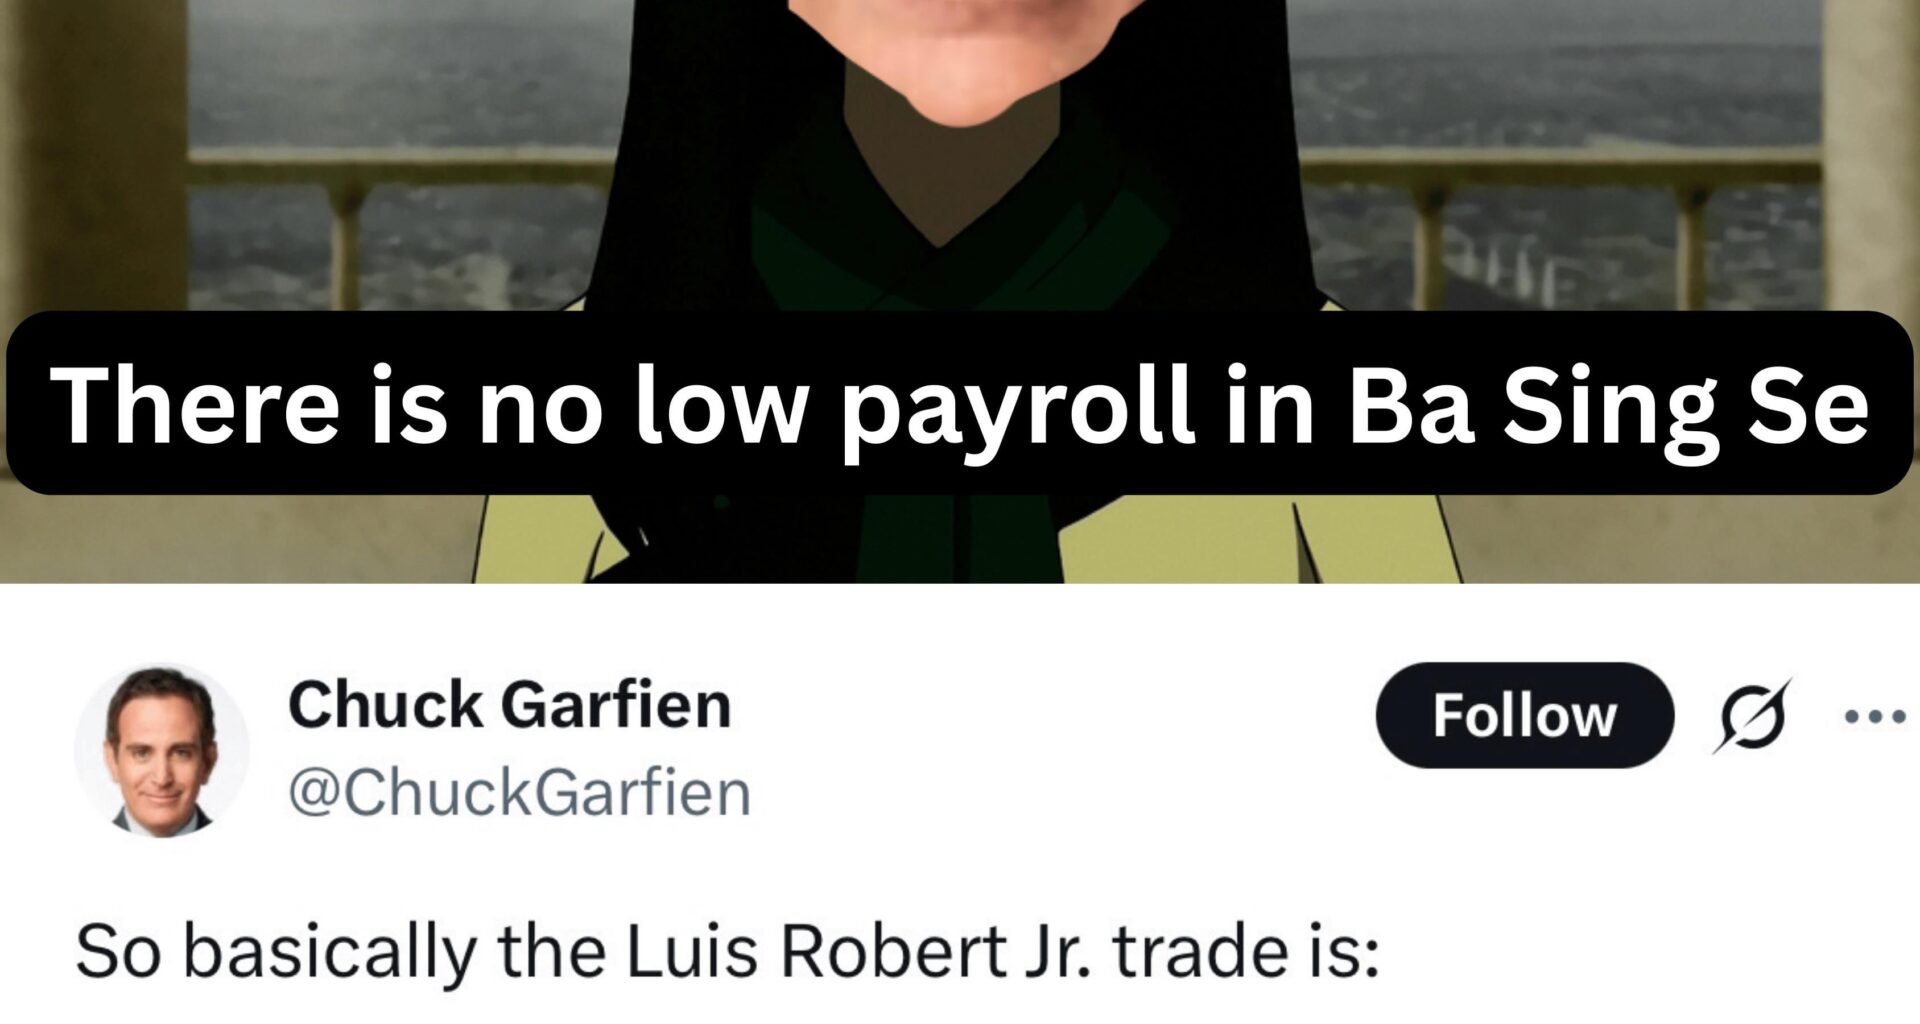Open the meme image of the dark-haired character
The height and width of the screenshot is (1024, 1920).
960,291
